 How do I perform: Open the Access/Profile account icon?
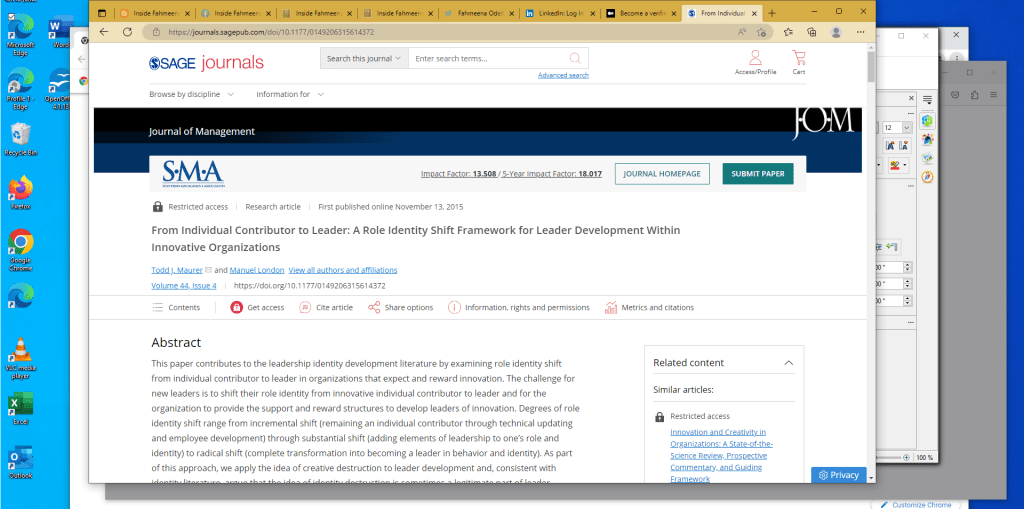coord(754,58)
